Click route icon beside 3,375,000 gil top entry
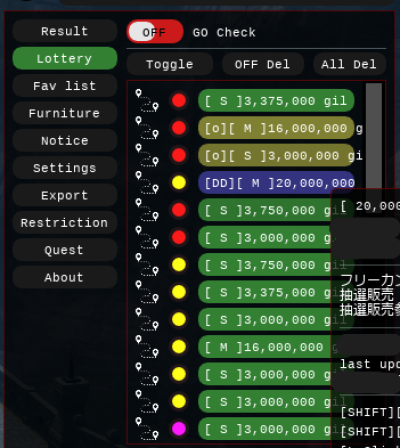 point(147,100)
